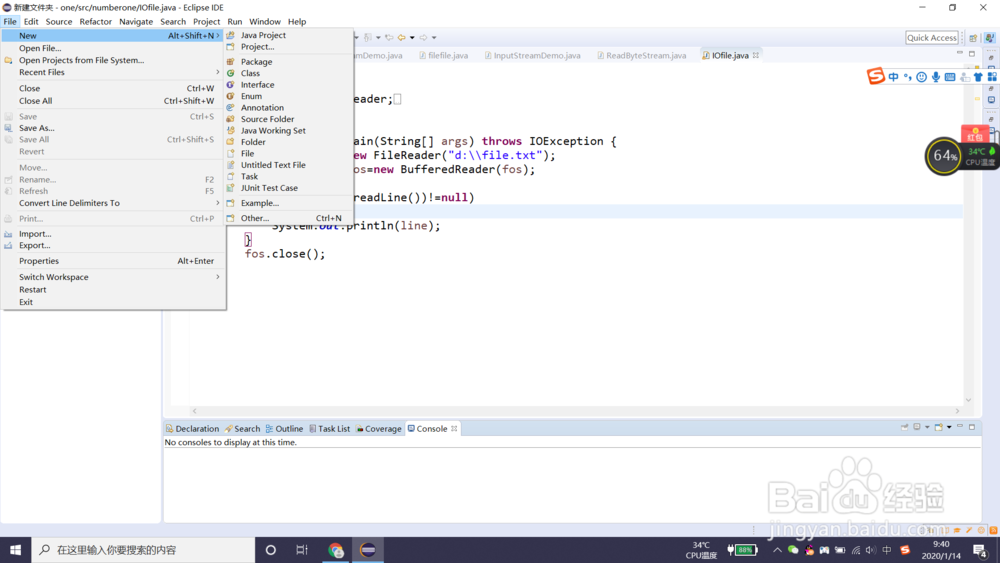The image size is (1000, 563).
Task: Click the Windows Start button
Action: [15, 550]
